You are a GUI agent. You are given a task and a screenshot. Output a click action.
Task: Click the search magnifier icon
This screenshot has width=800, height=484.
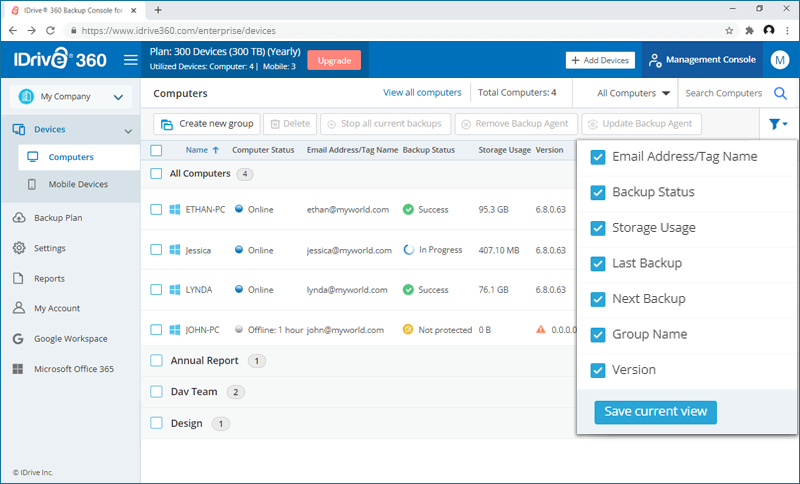[780, 93]
